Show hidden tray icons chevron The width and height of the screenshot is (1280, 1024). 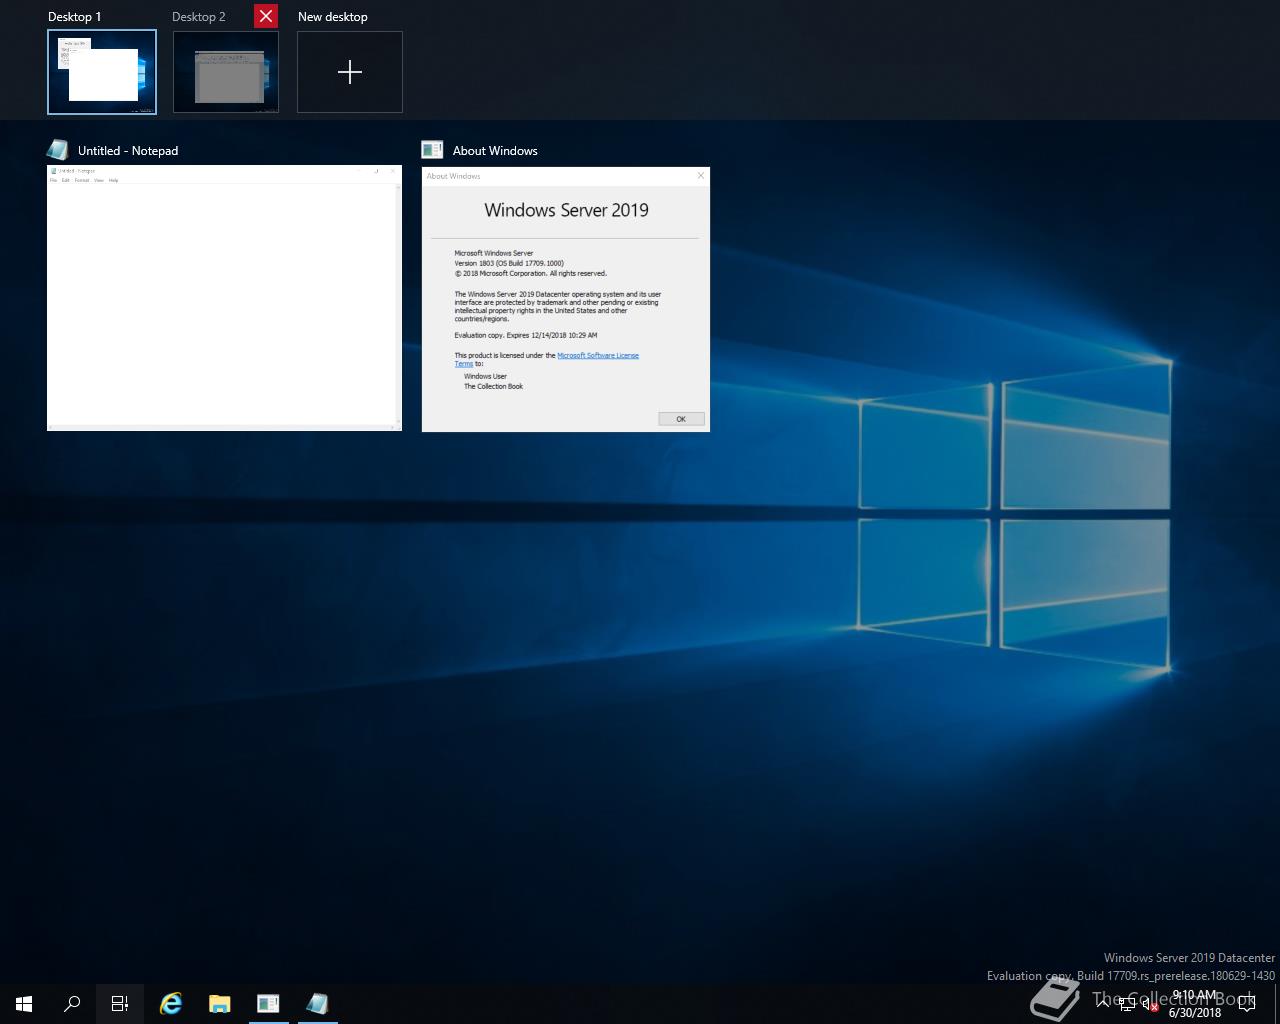pos(1102,1004)
